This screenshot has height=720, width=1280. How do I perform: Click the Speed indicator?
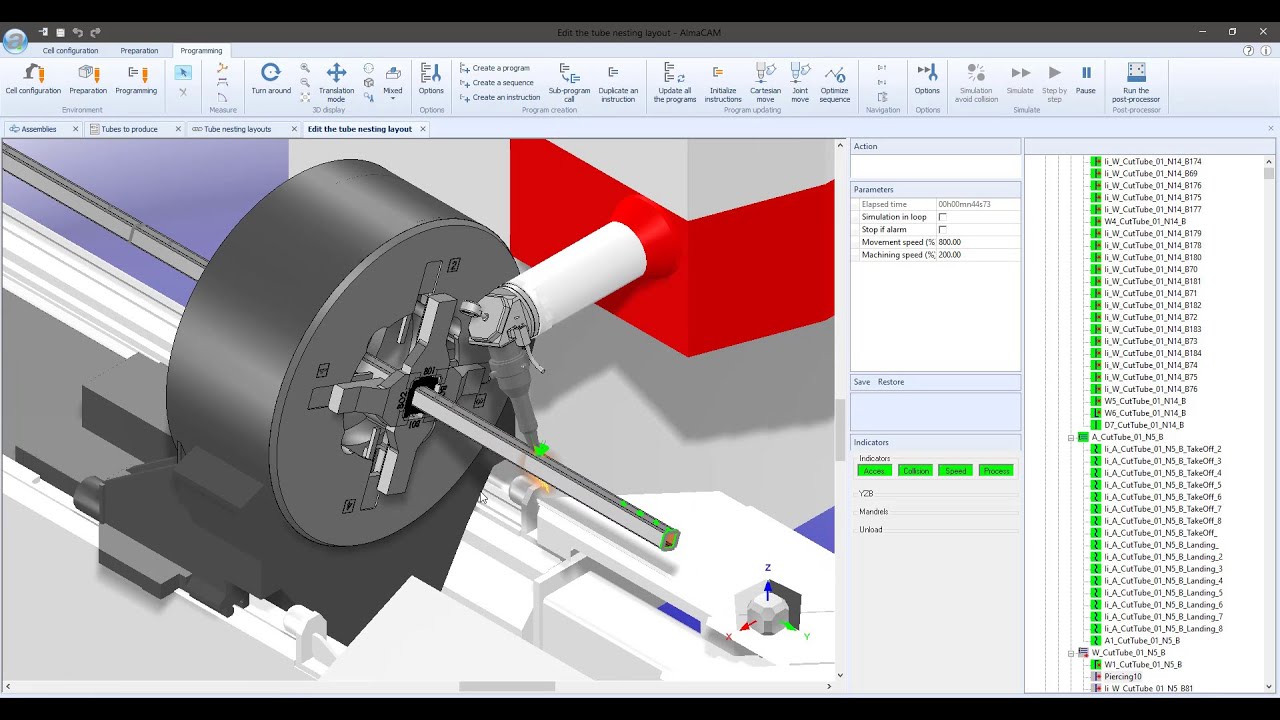point(956,471)
